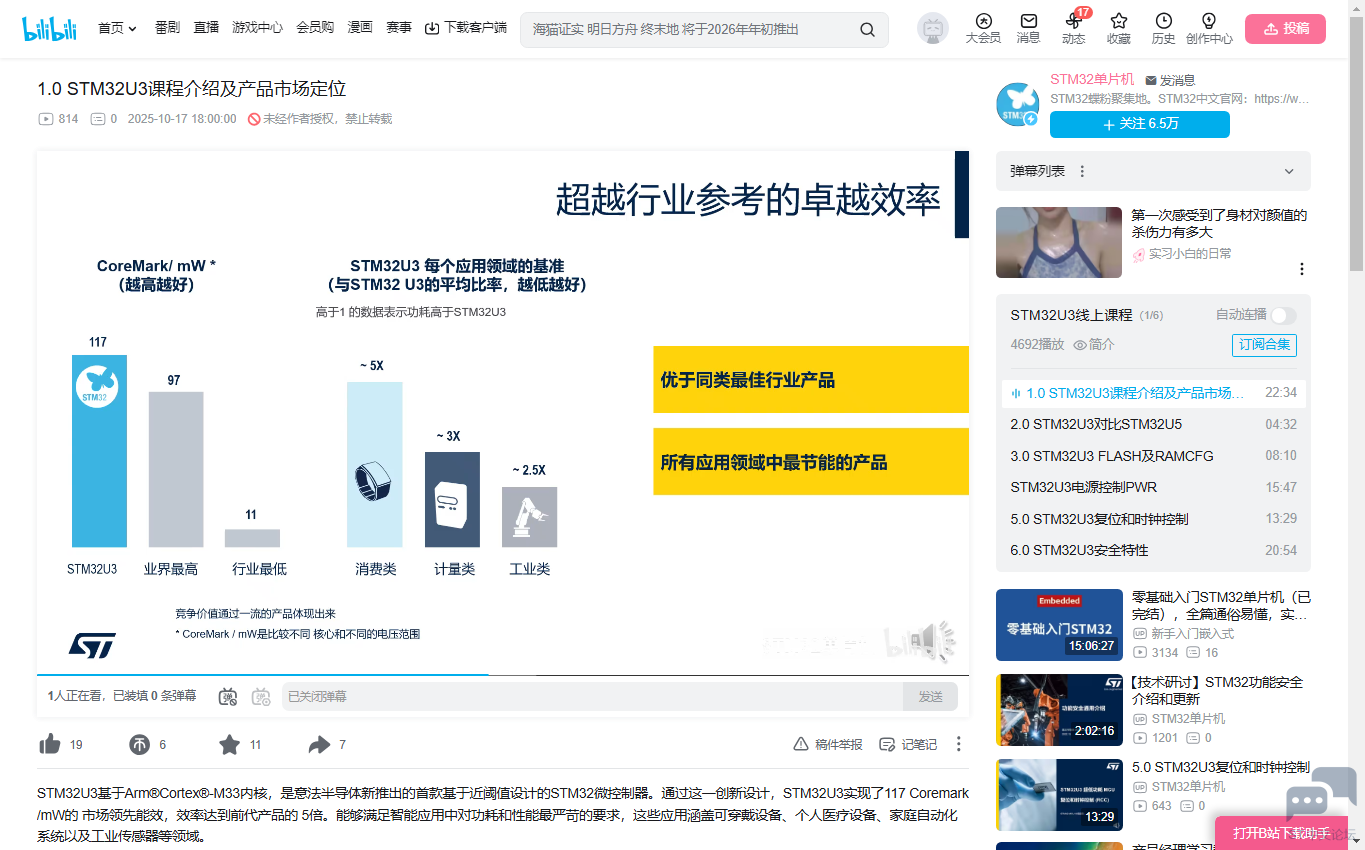
Task: Open more options beside 记笔记
Action: point(958,744)
